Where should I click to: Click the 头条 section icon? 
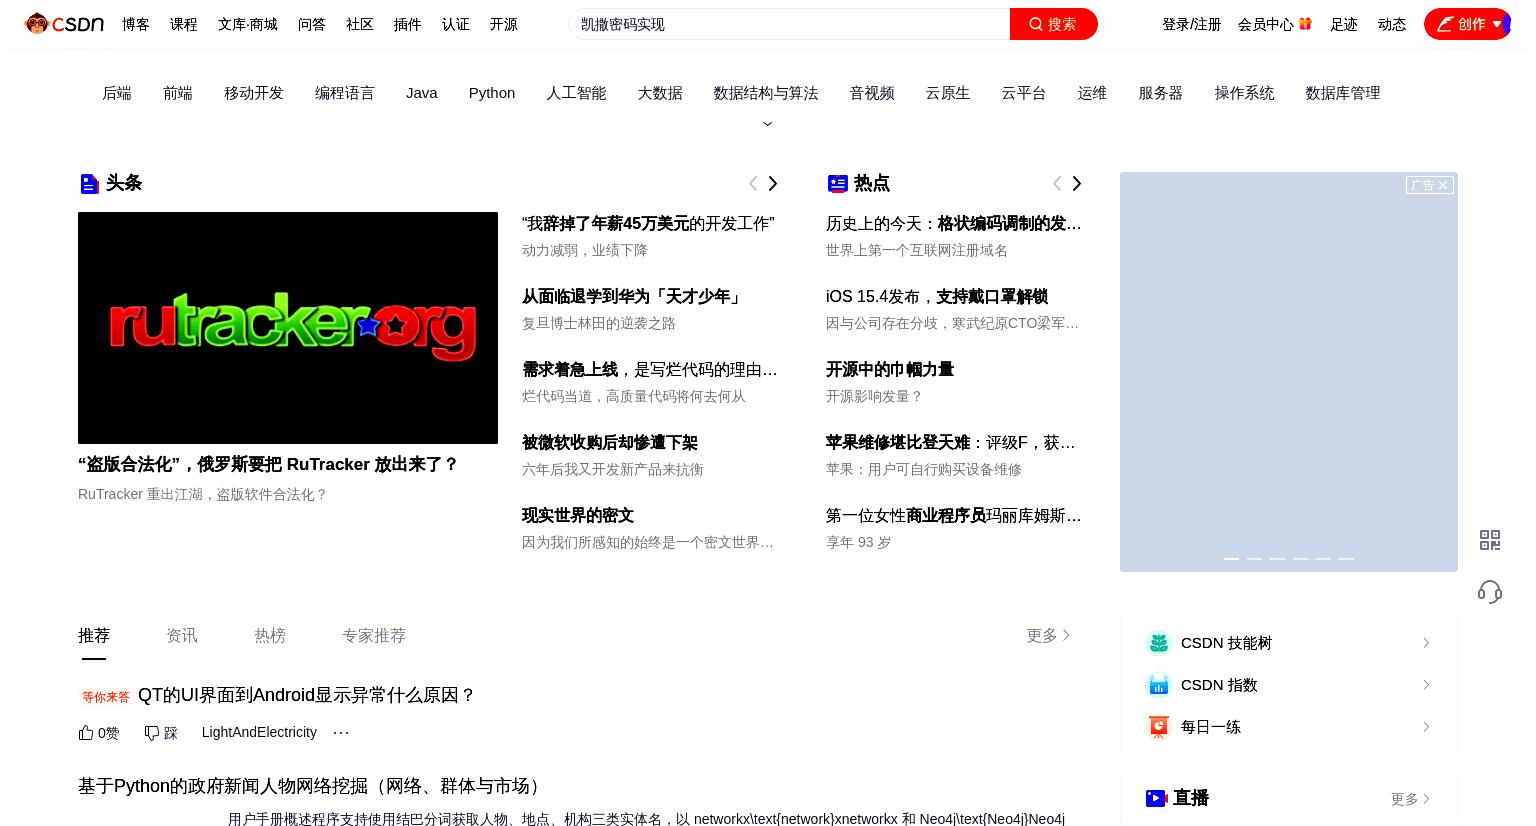(x=89, y=184)
